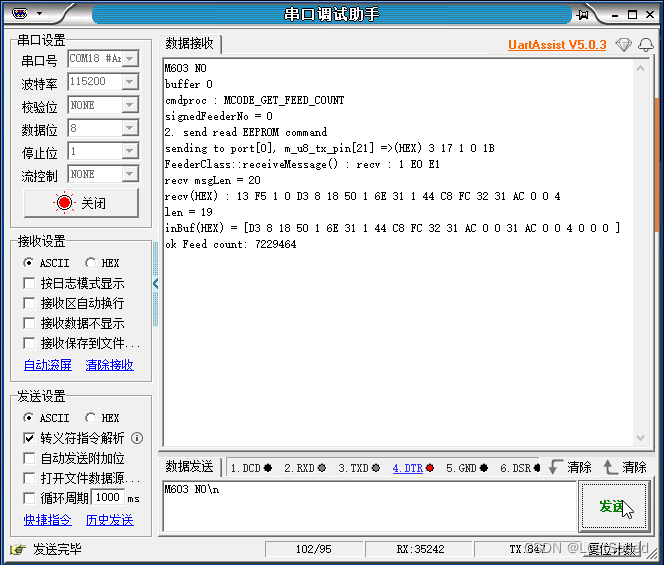Expand the title bar dropdown arrow
The width and height of the screenshot is (664, 565).
39,14
